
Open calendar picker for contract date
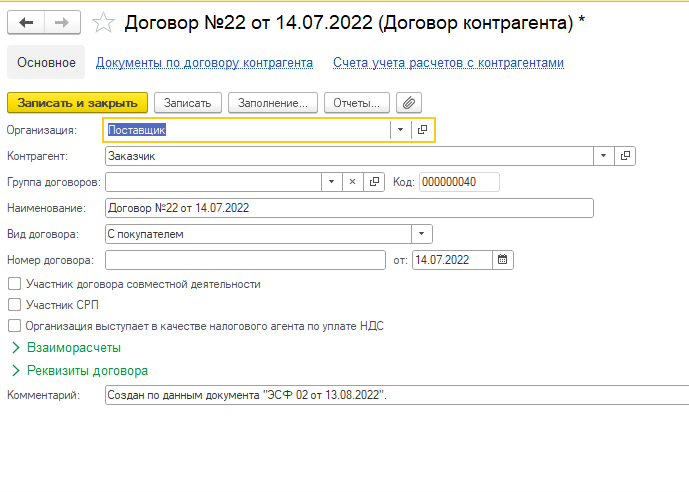point(503,260)
